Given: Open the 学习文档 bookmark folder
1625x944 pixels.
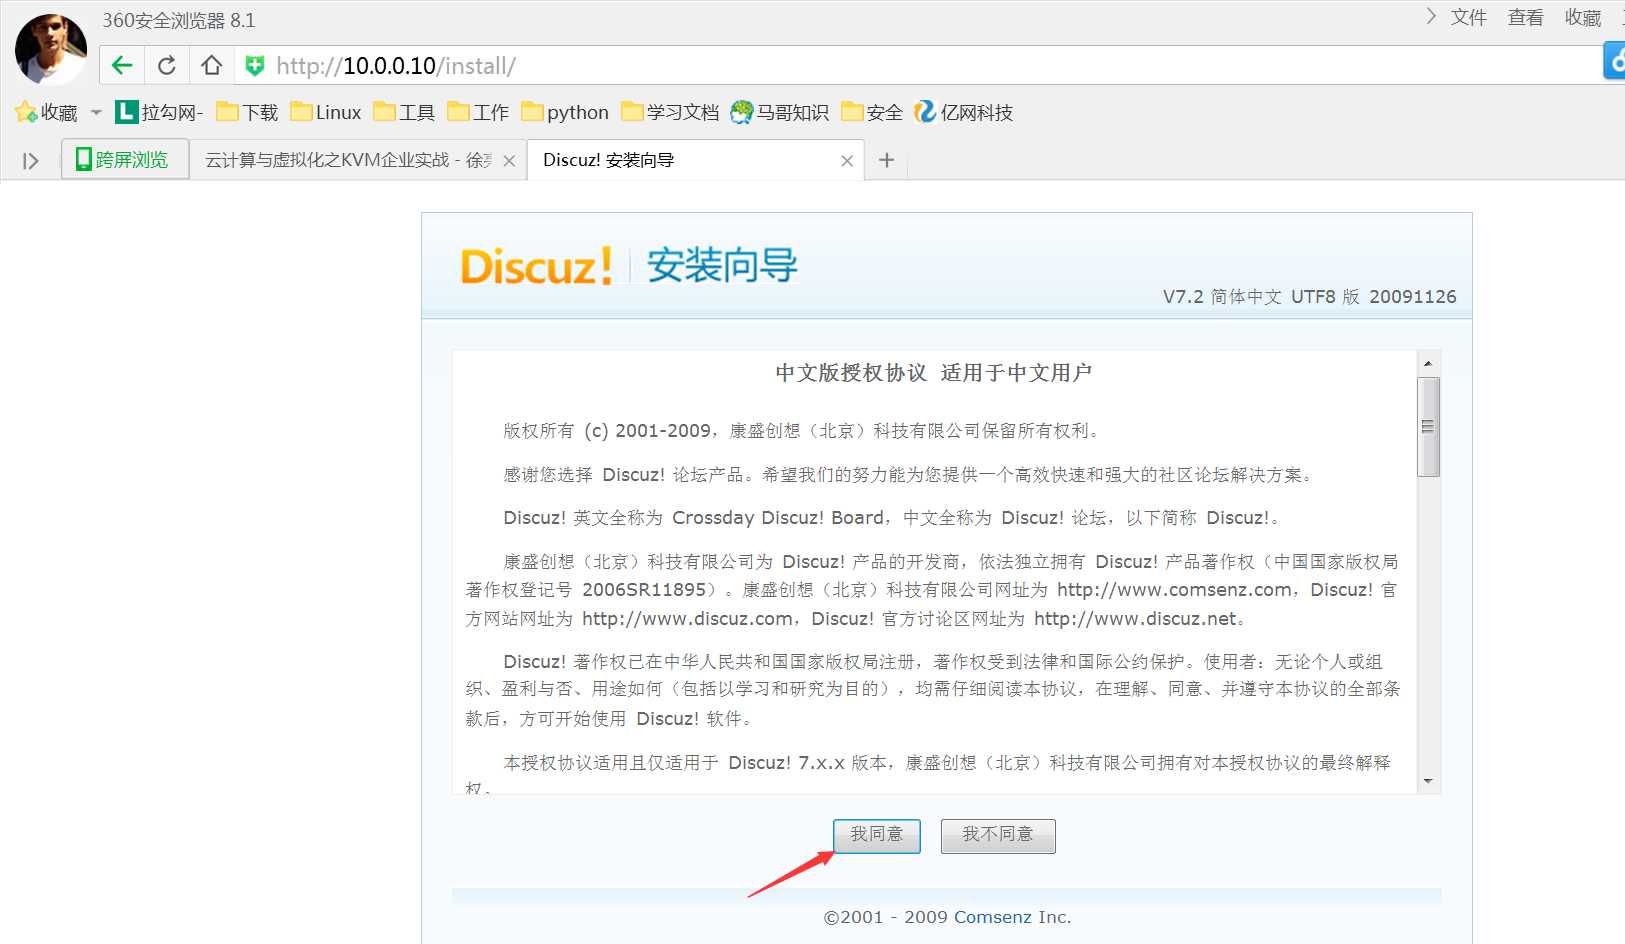Looking at the screenshot, I should tap(670, 112).
